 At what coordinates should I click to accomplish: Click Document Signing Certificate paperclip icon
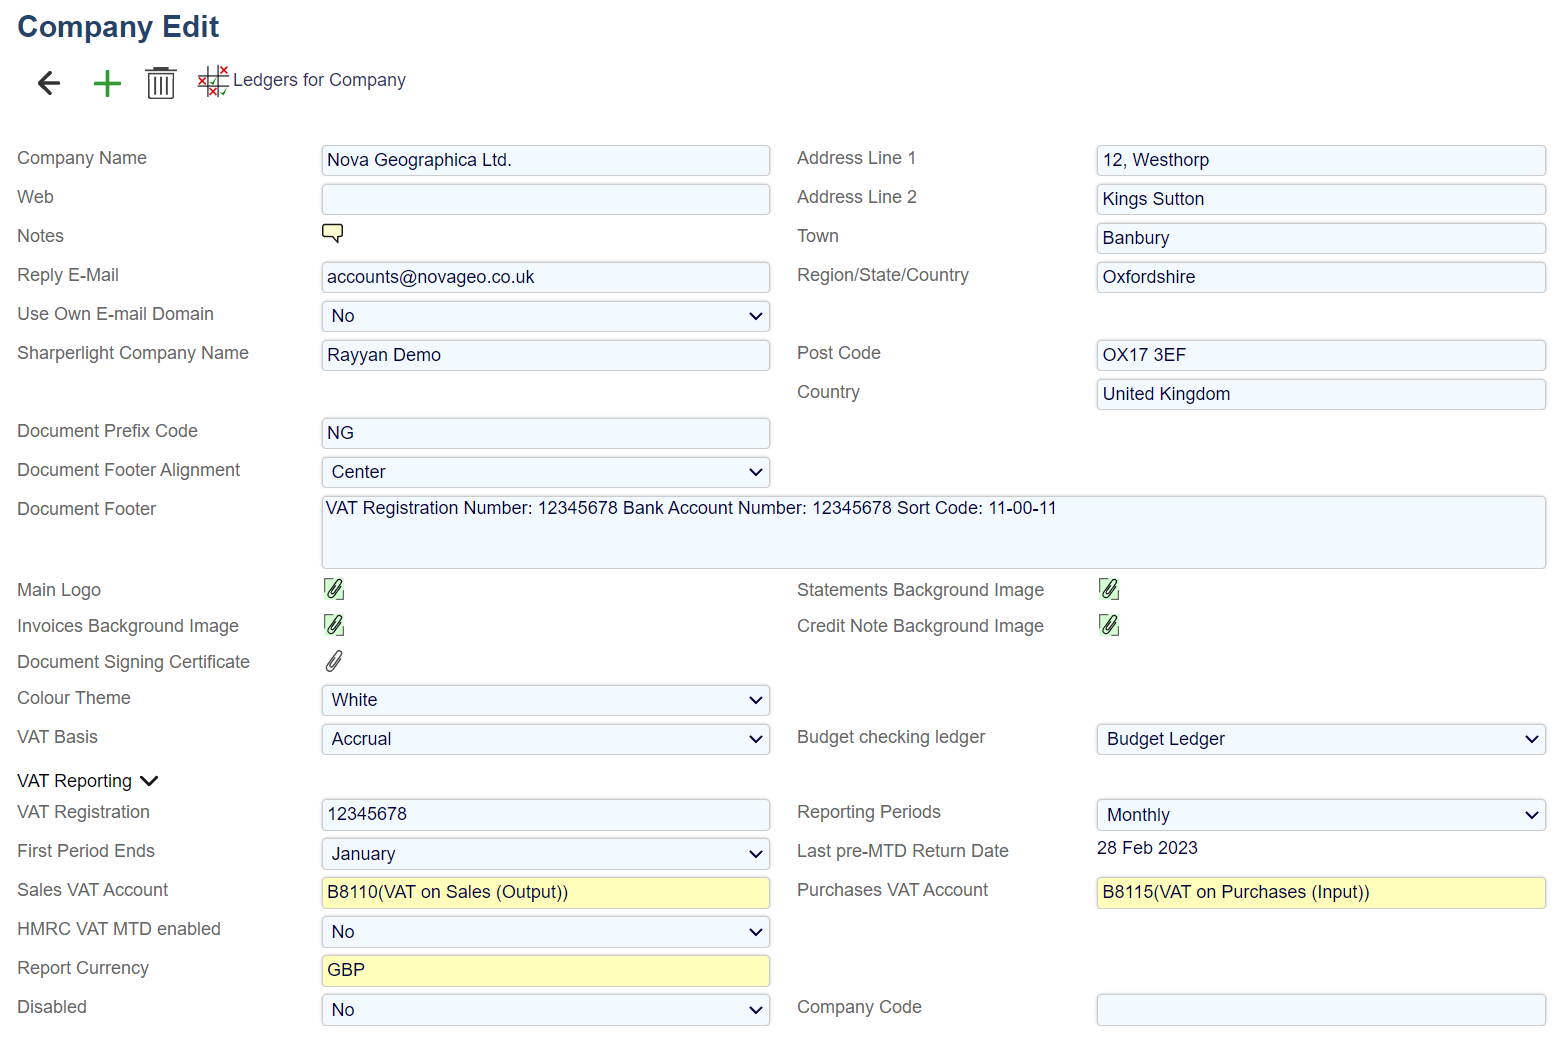point(334,661)
